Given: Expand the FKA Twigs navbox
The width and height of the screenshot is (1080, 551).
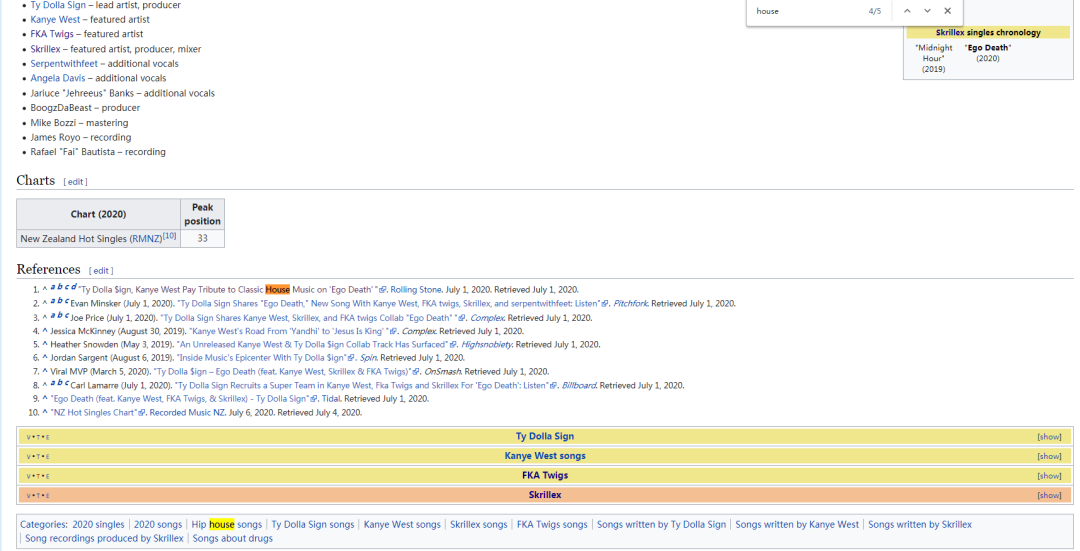Looking at the screenshot, I should tap(1049, 476).
